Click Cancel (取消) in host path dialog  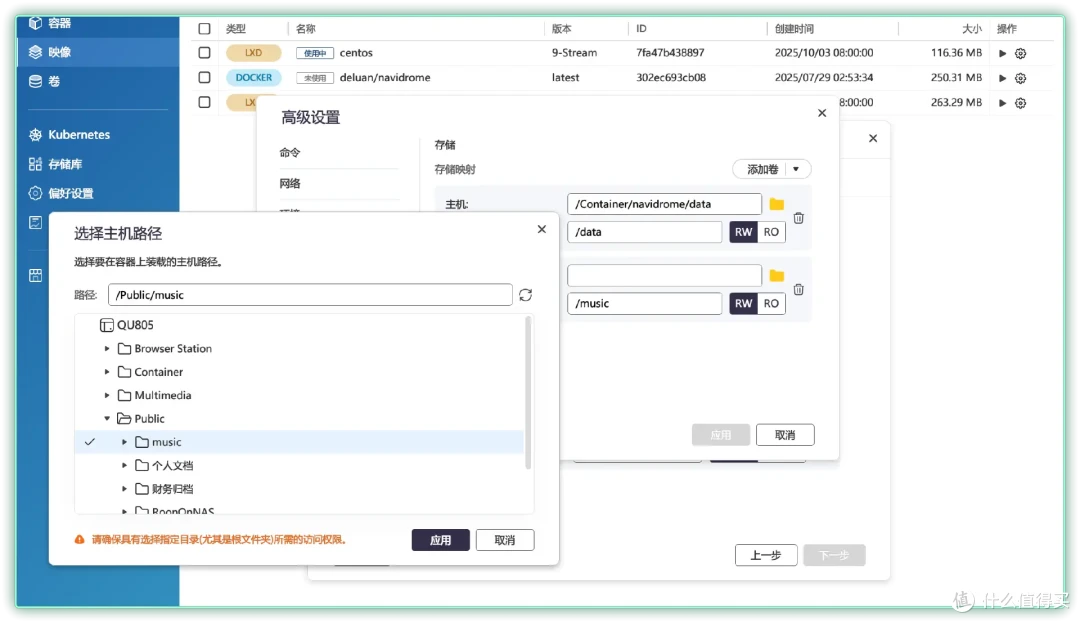505,540
